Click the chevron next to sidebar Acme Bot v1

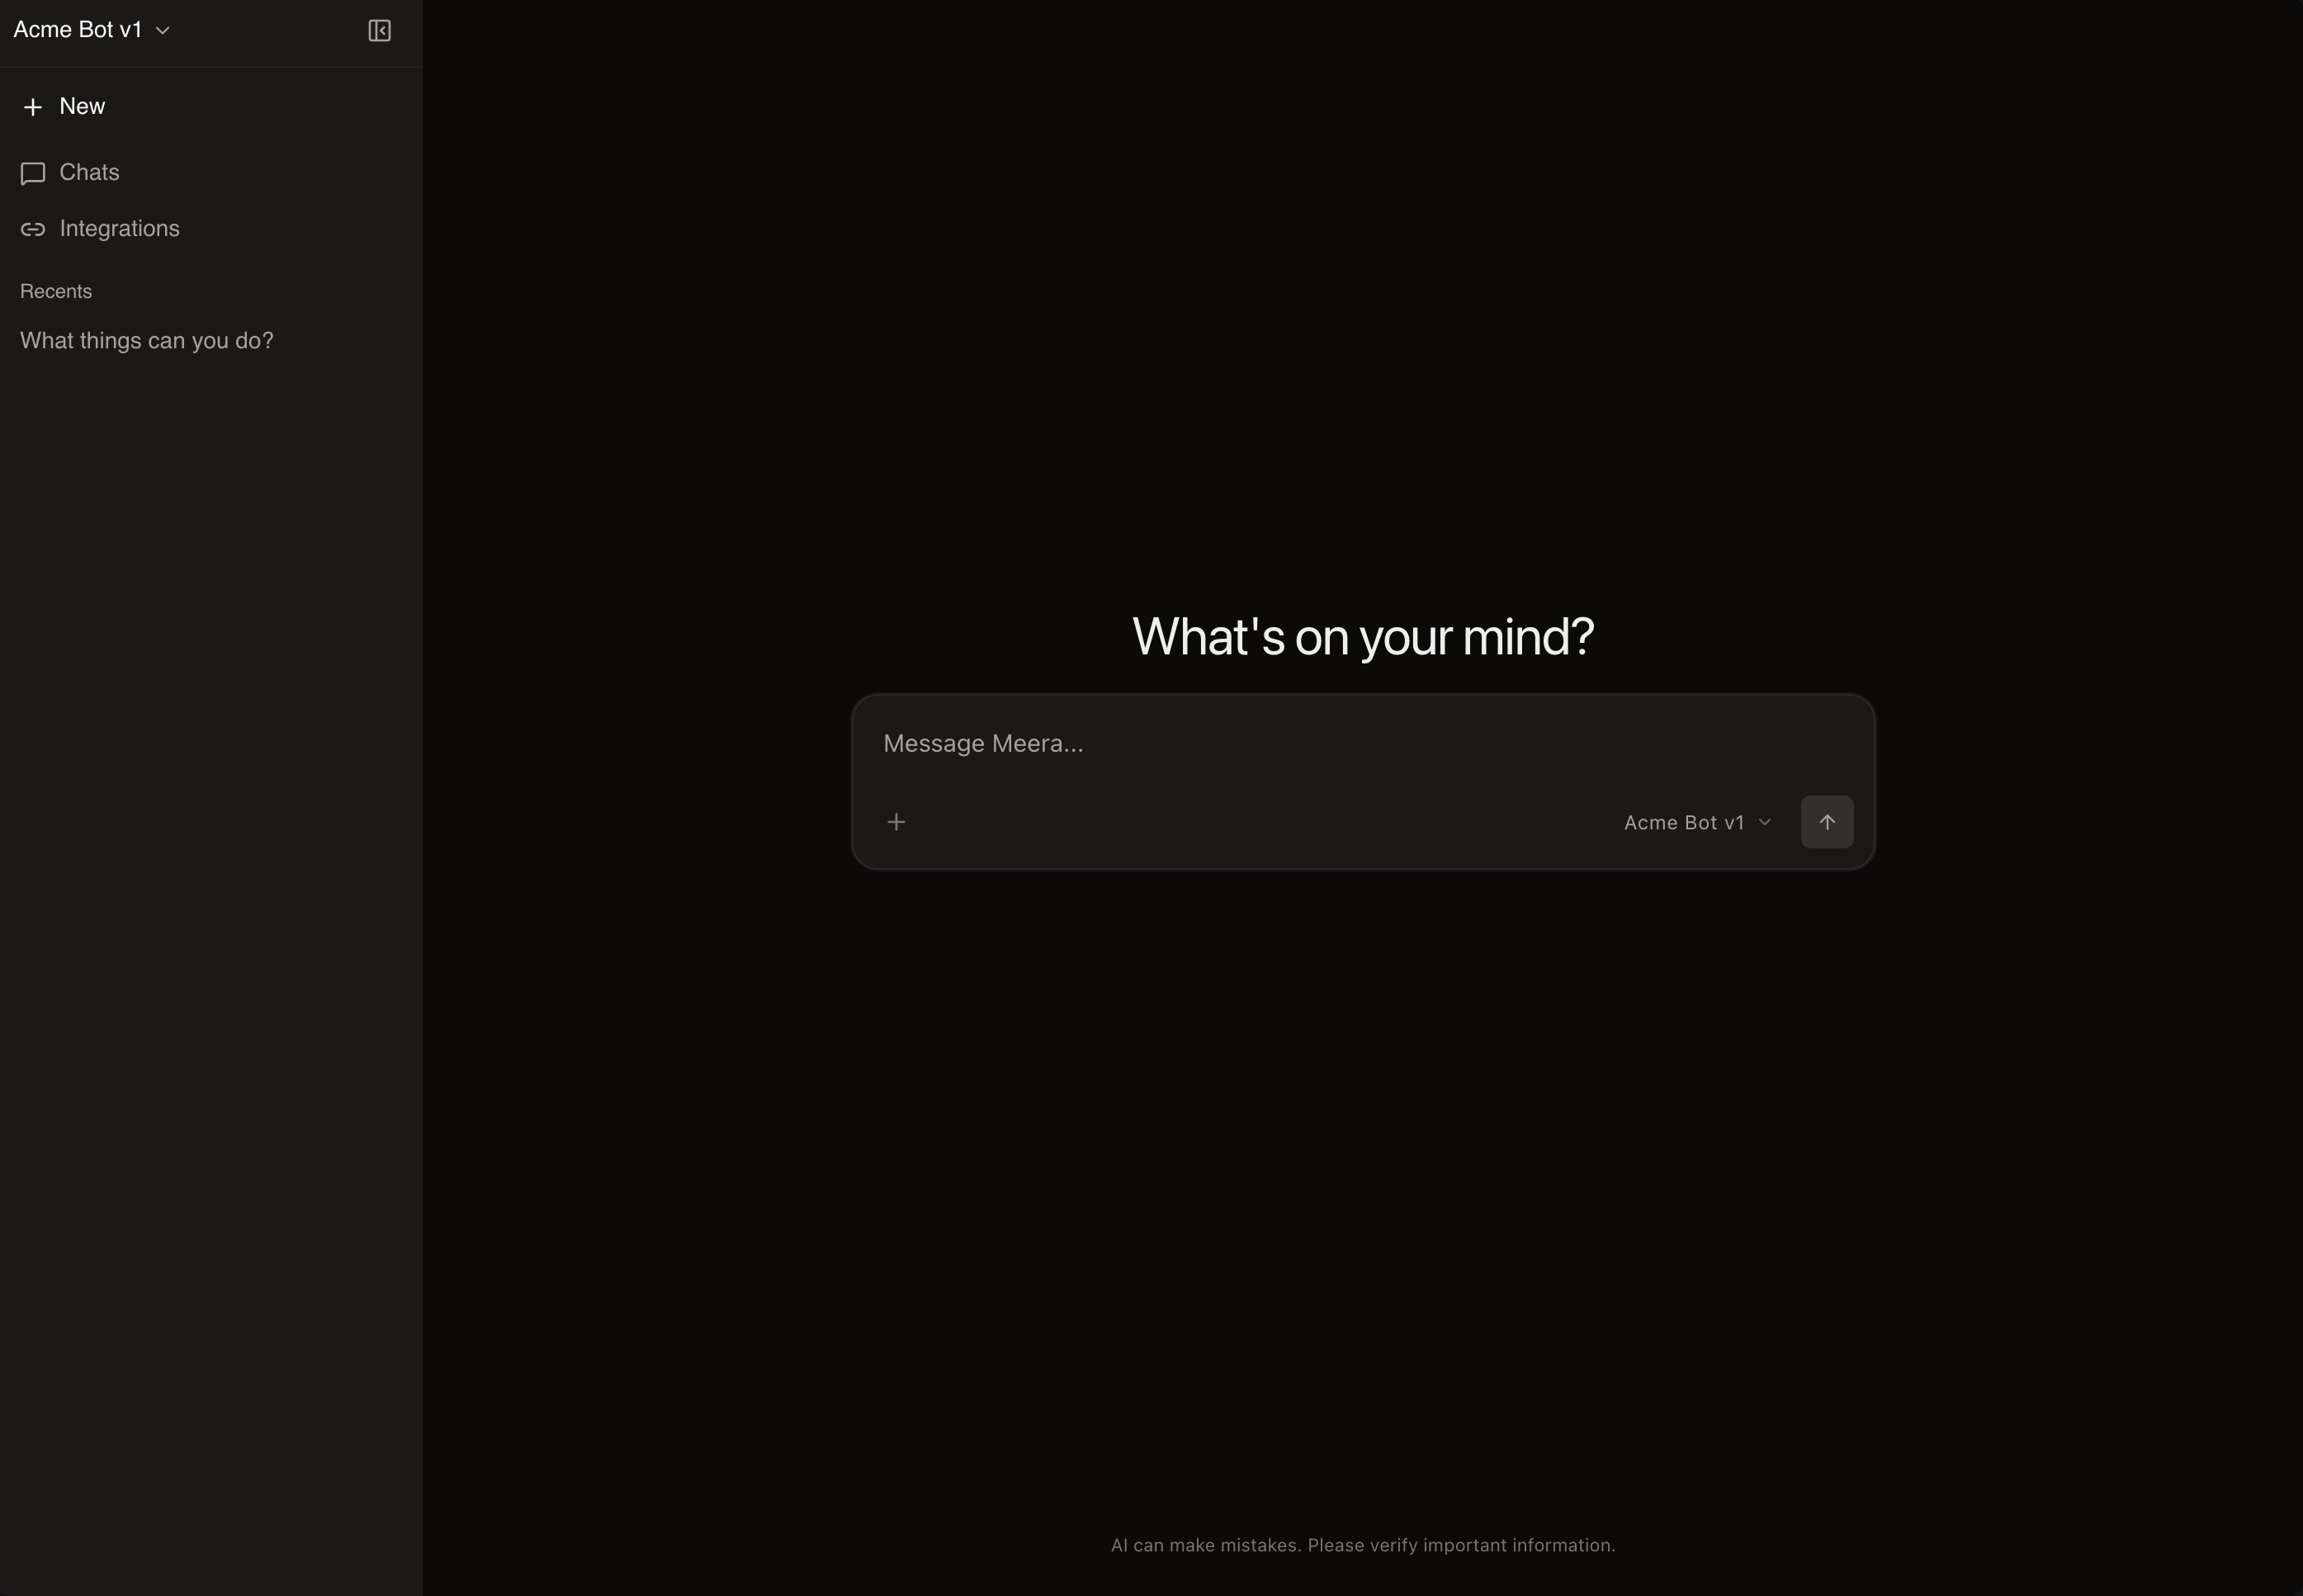point(163,31)
